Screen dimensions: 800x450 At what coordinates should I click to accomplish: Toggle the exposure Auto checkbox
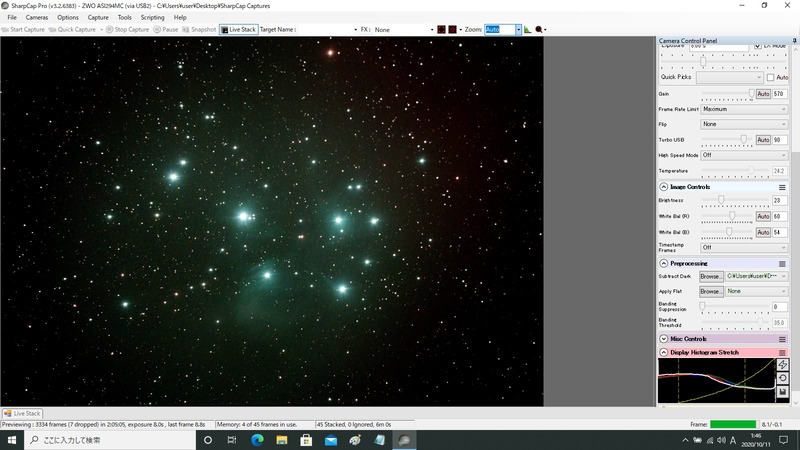(770, 78)
